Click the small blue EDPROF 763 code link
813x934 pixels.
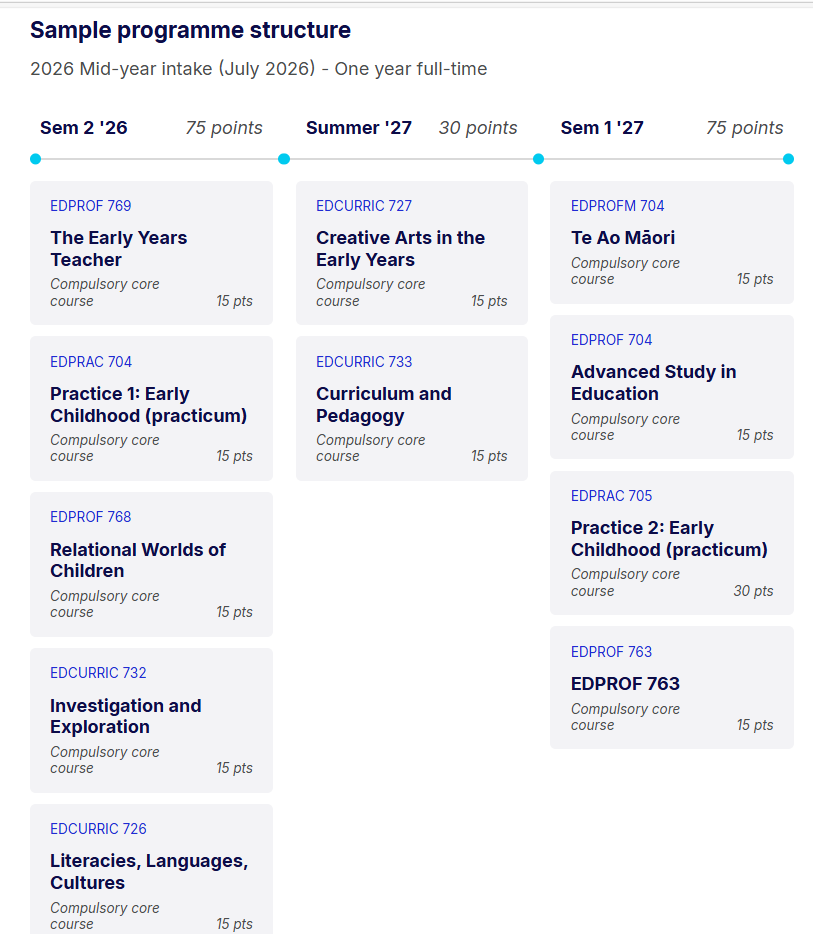click(611, 652)
